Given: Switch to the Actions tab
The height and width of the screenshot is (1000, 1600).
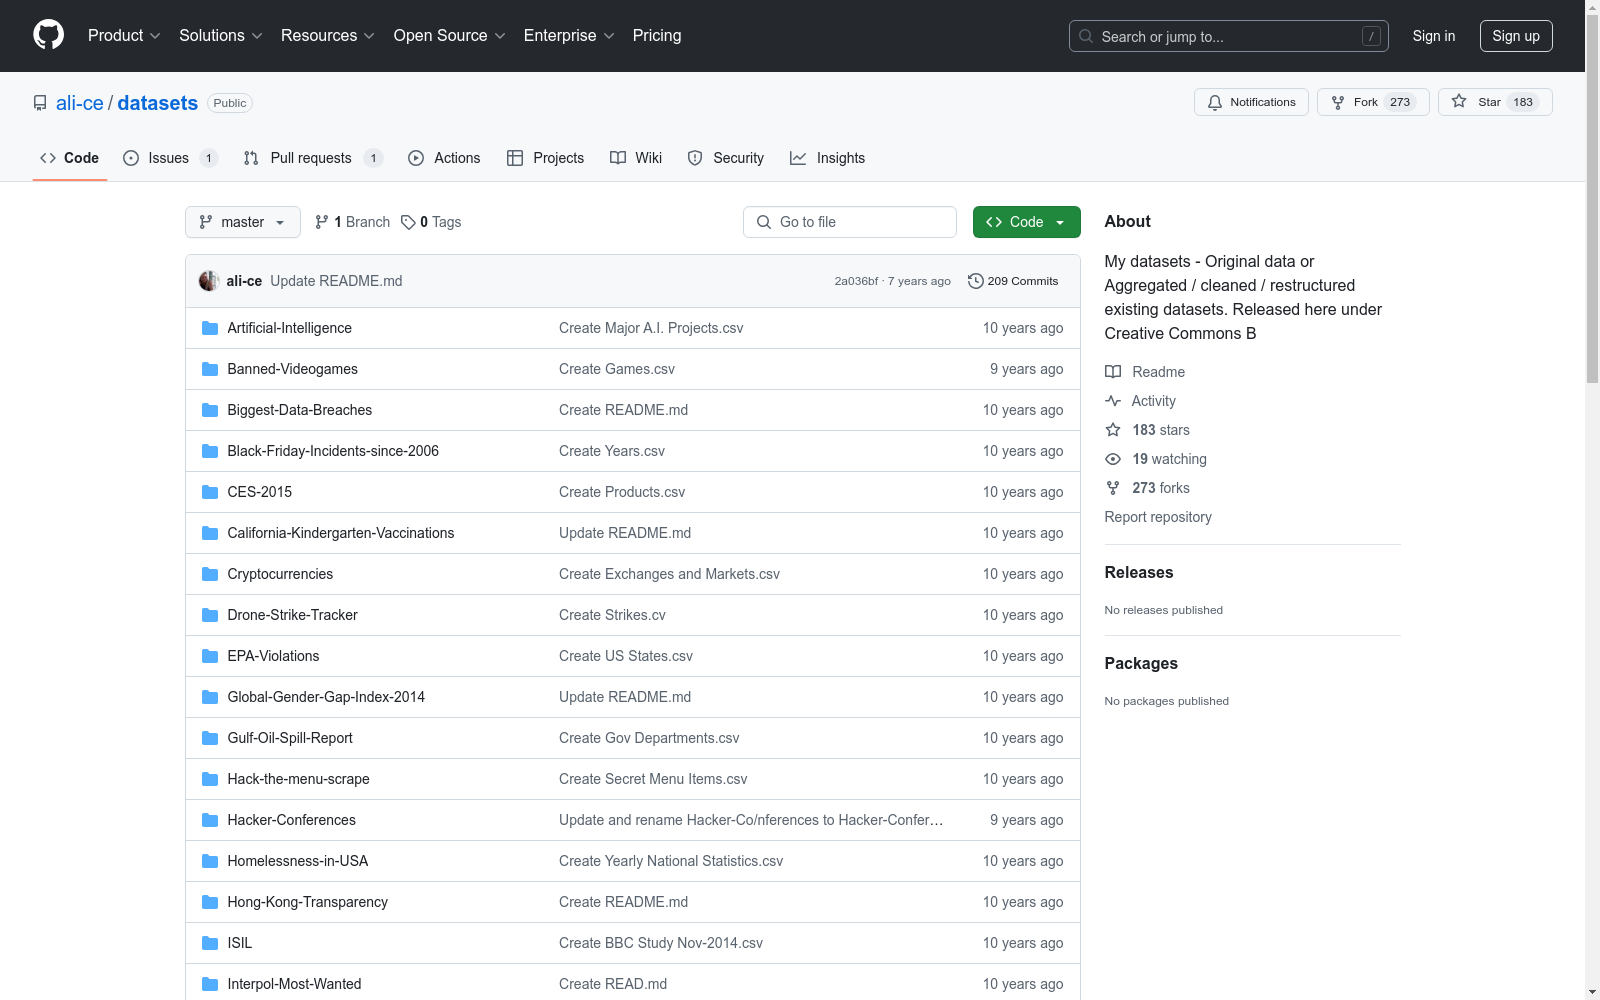Looking at the screenshot, I should click(x=444, y=158).
